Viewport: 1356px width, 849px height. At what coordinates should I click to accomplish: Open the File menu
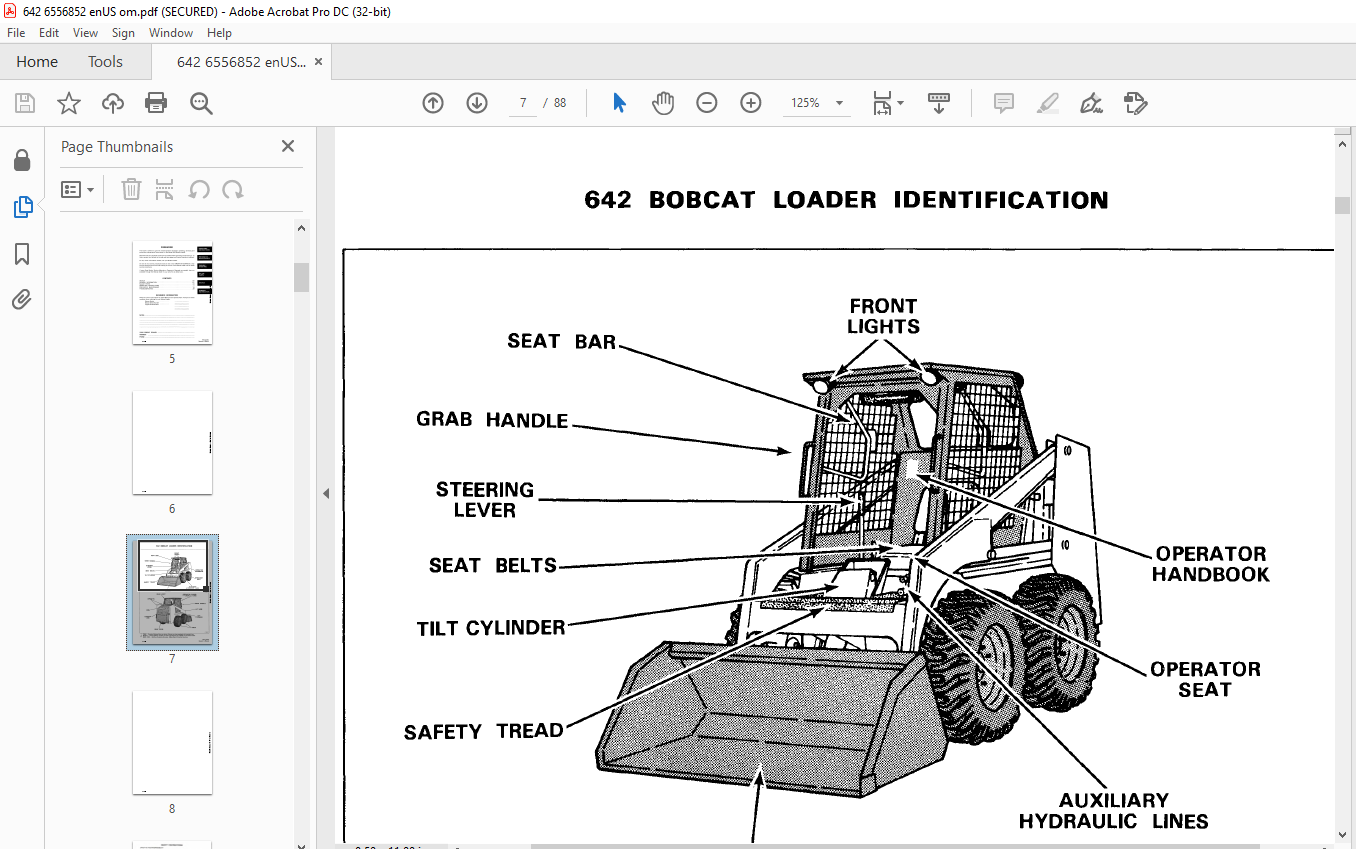(x=16, y=33)
